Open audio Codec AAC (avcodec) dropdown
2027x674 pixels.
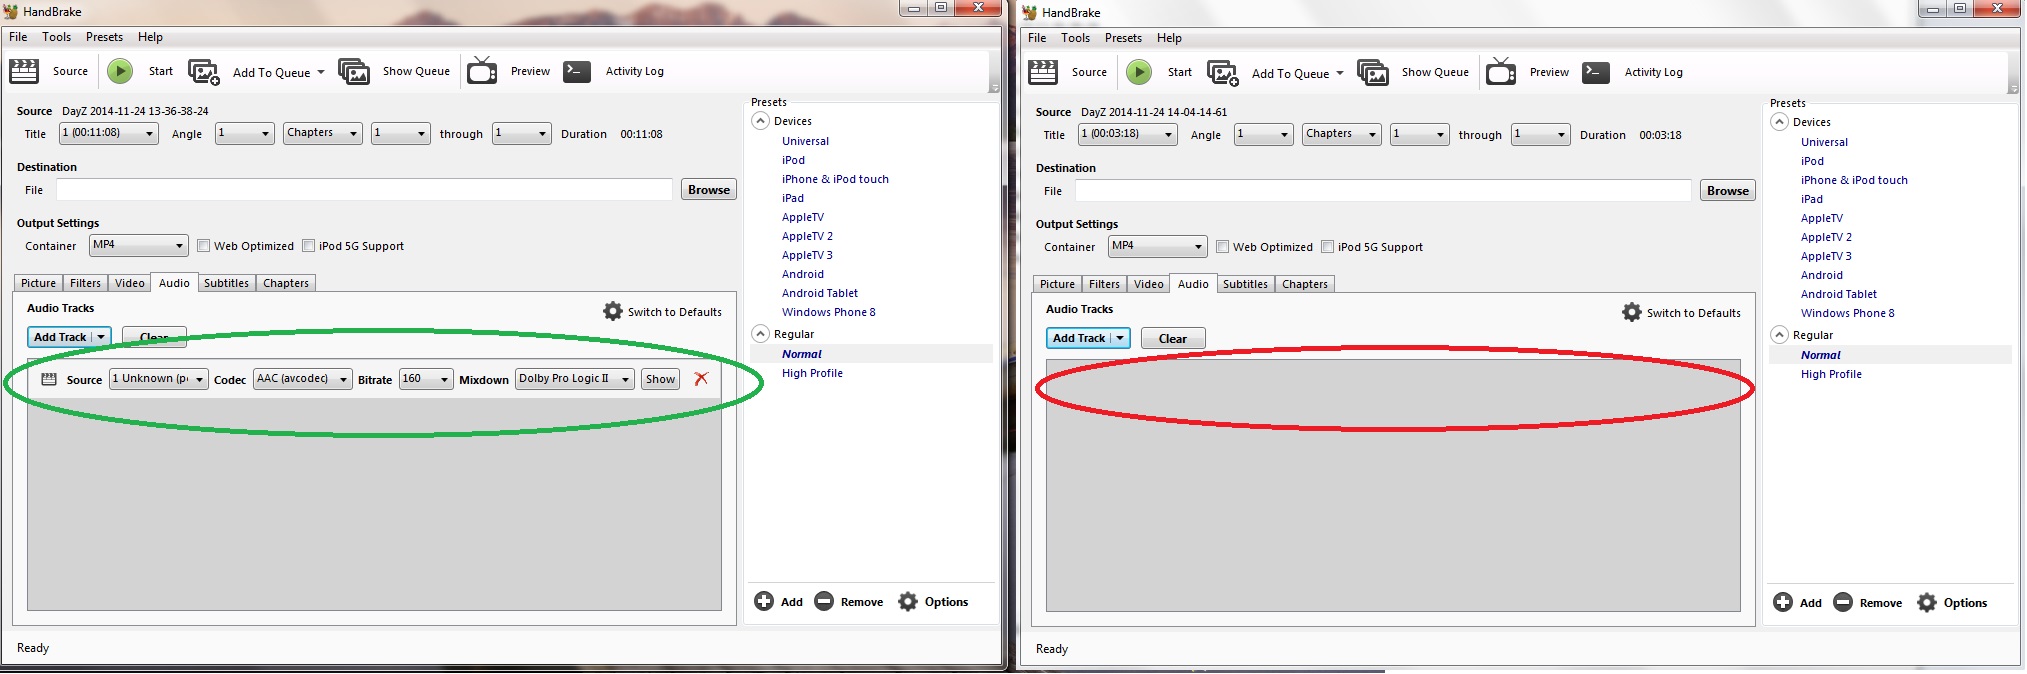click(302, 379)
